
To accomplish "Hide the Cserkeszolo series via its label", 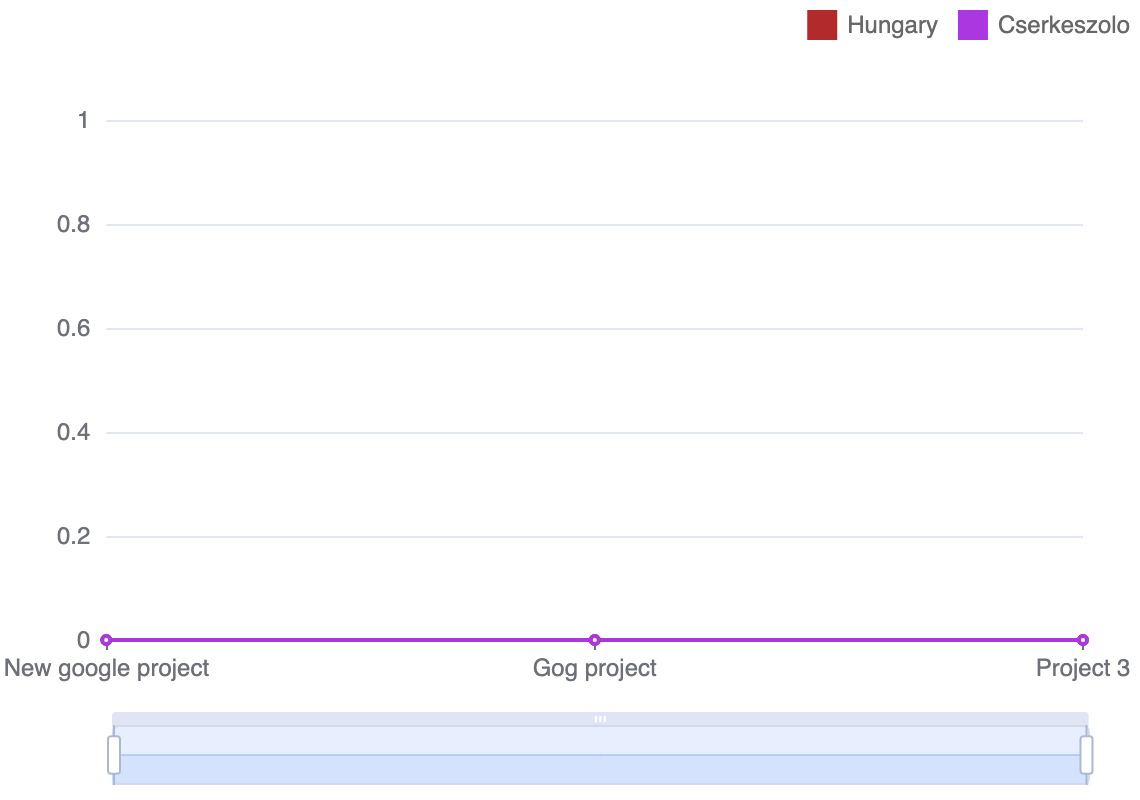I will pyautogui.click(x=1063, y=25).
